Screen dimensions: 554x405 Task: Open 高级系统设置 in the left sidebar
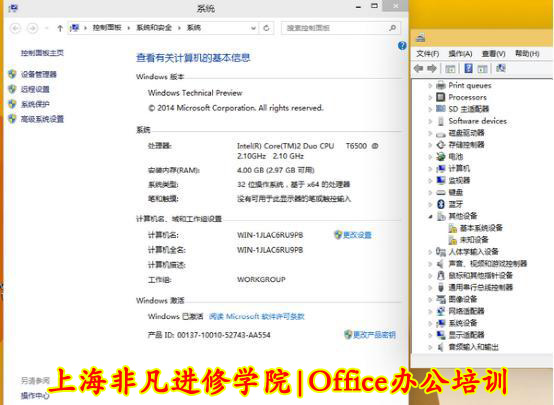point(42,119)
